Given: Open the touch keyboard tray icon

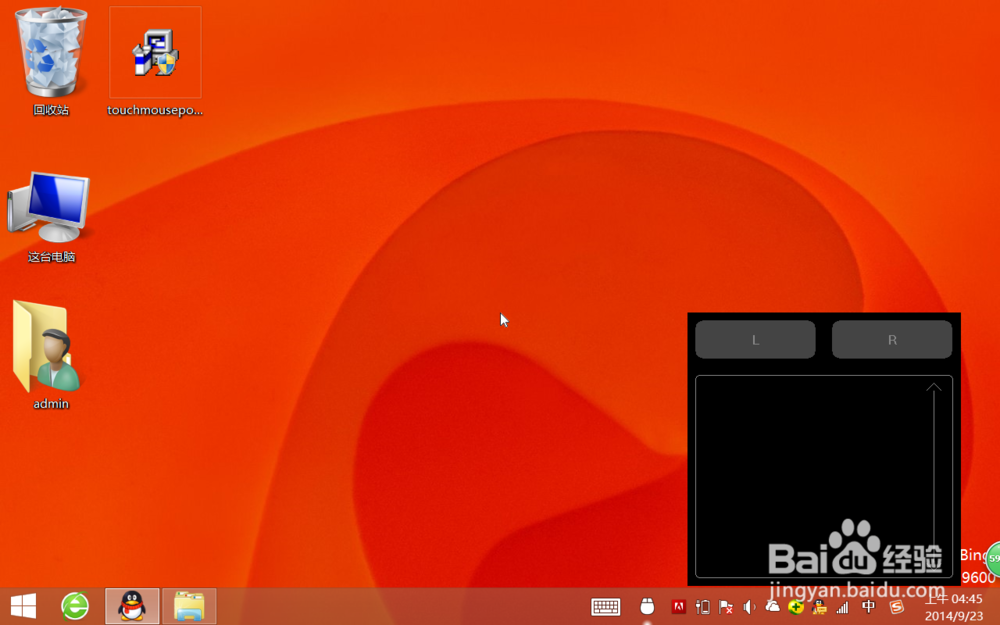Looking at the screenshot, I should click(x=605, y=607).
